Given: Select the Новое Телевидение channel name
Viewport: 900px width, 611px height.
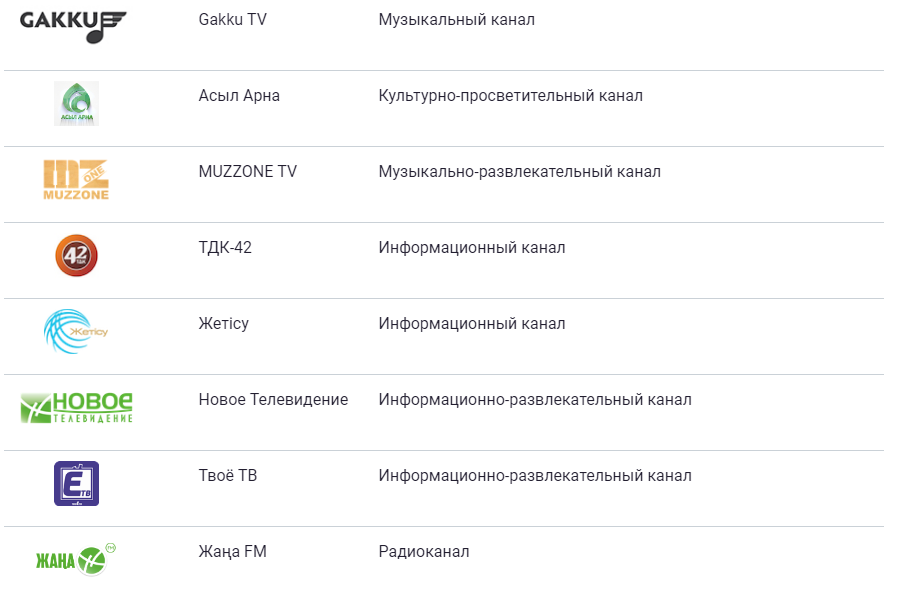Looking at the screenshot, I should (x=273, y=400).
